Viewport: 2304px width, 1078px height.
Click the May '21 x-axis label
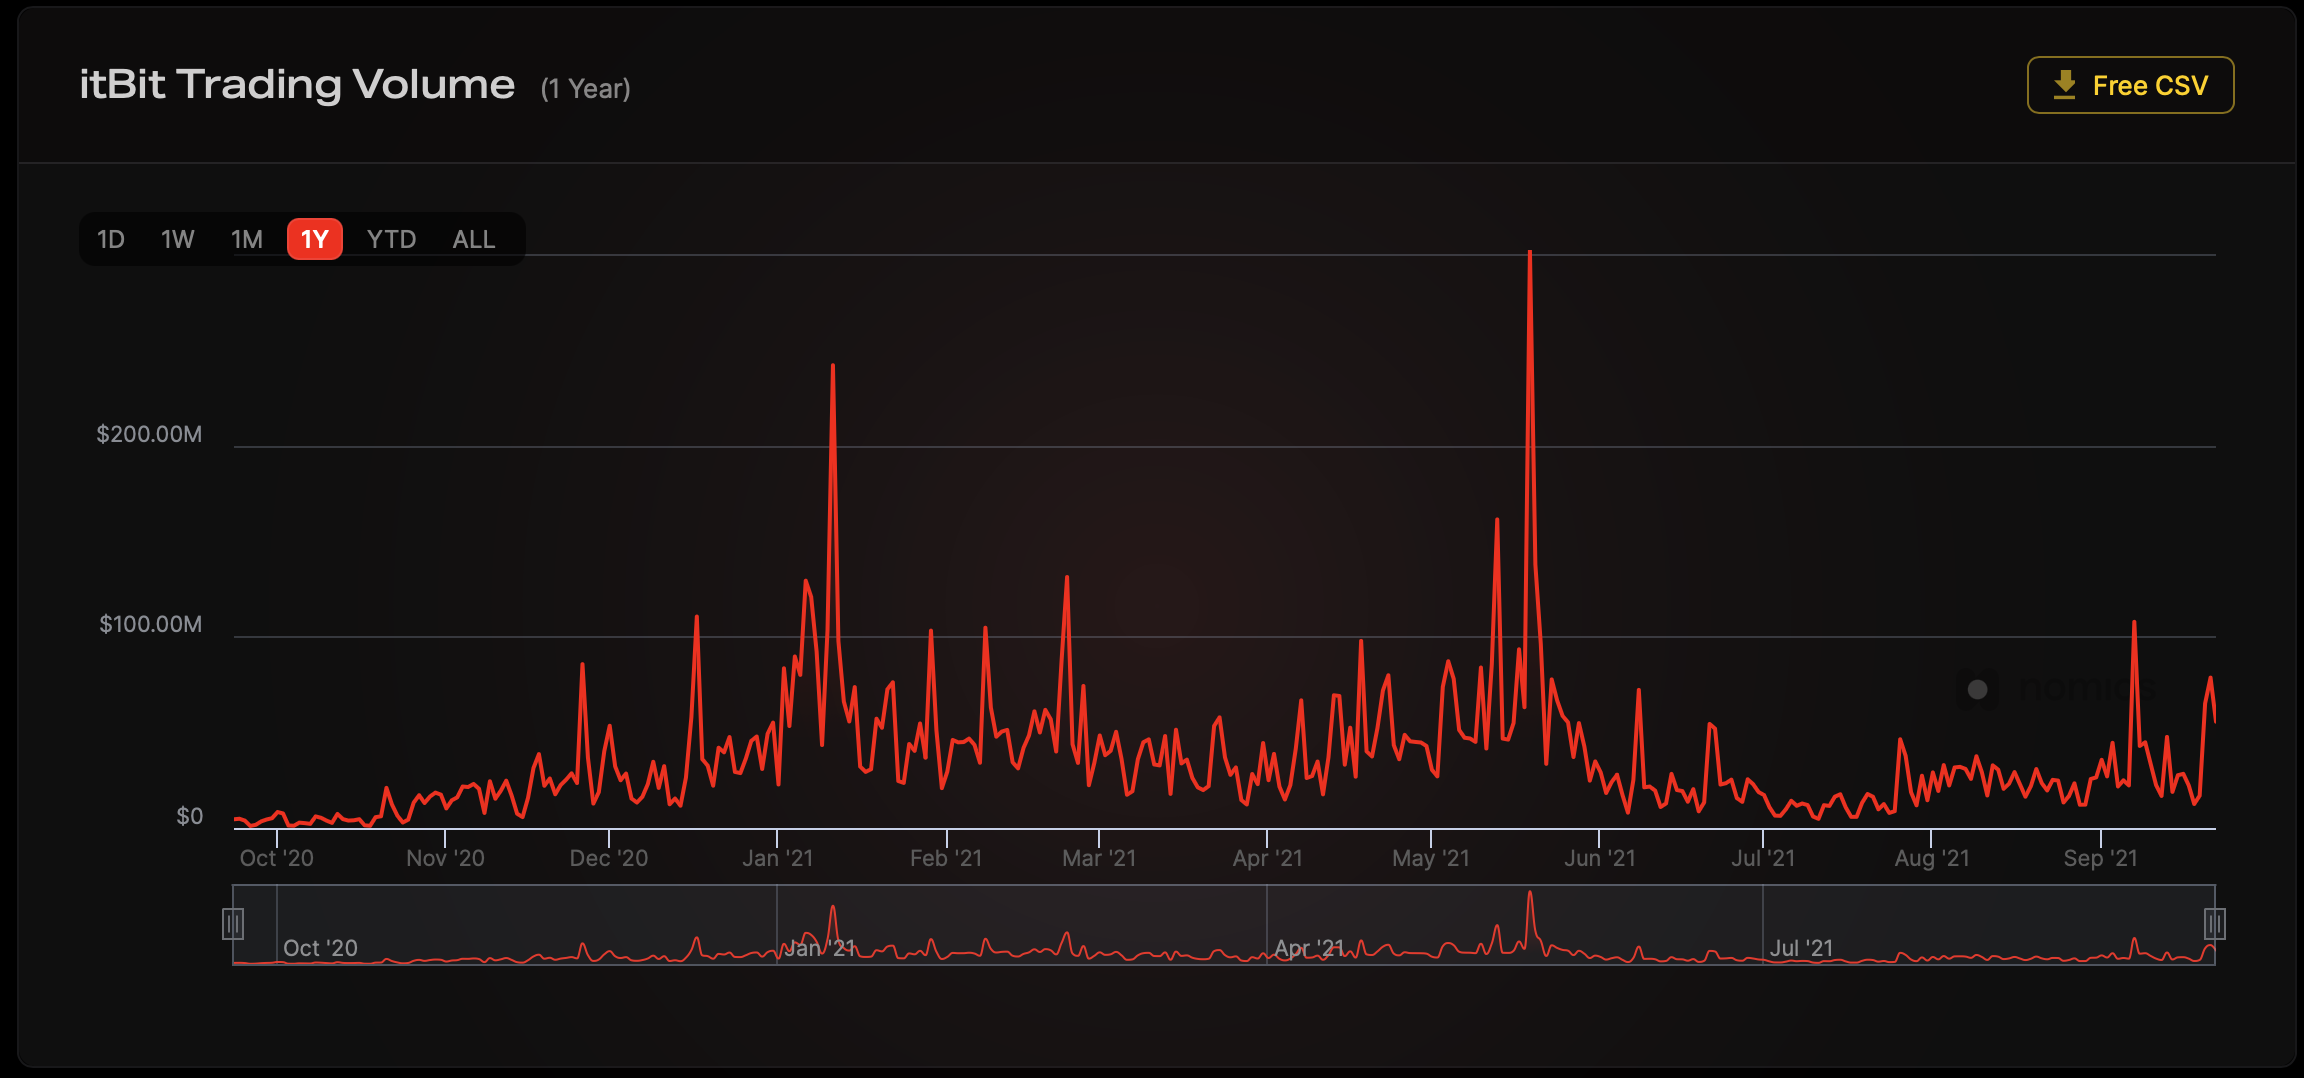(x=1431, y=858)
